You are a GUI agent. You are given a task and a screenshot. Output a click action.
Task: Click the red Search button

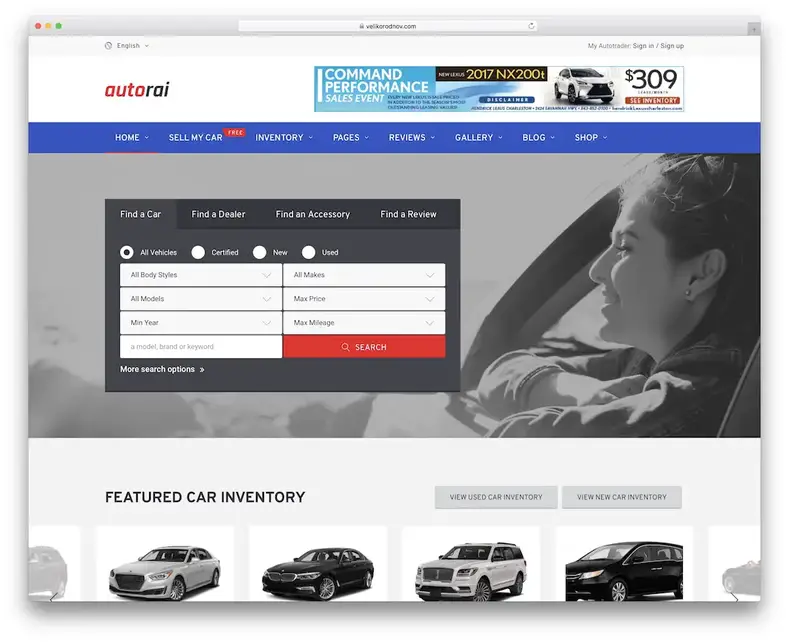(x=364, y=347)
